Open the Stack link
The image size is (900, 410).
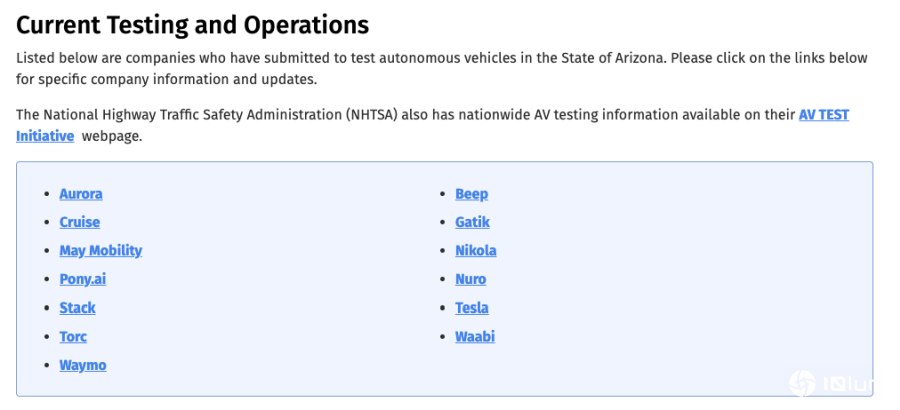tap(77, 308)
